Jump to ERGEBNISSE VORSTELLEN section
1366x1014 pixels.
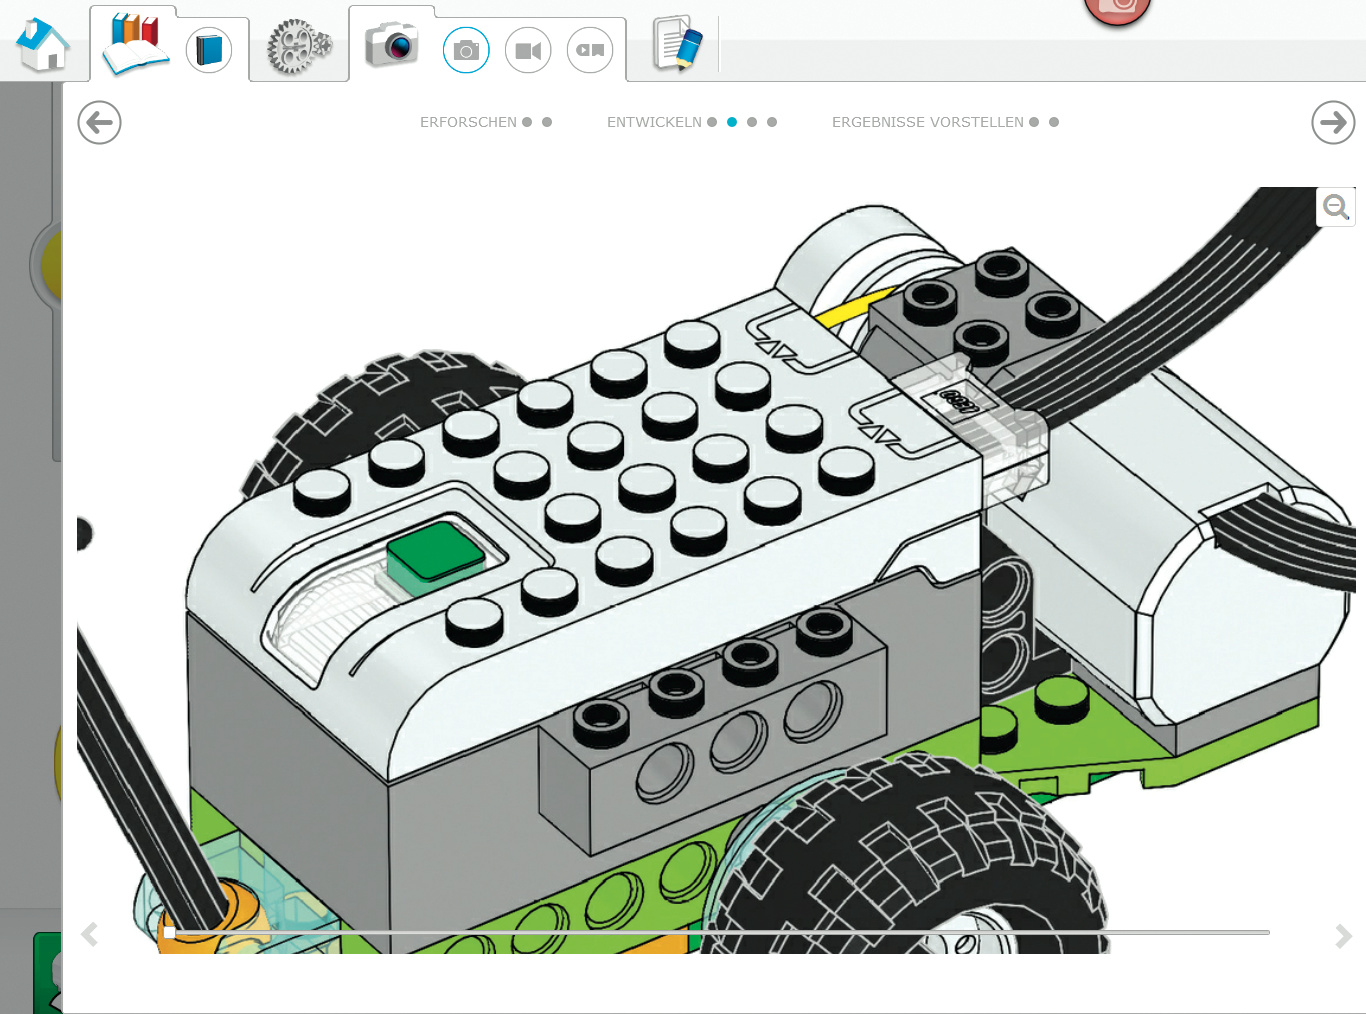pyautogui.click(x=927, y=122)
